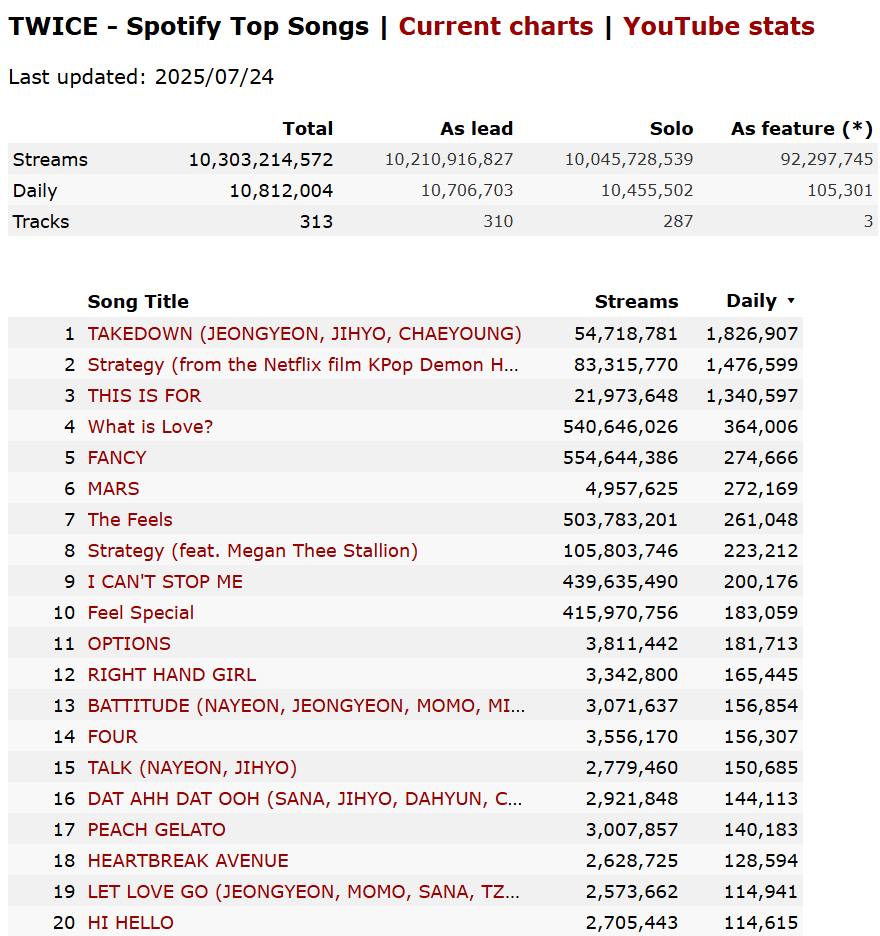Screen dimensions: 880x936
Task: Open Strategy feat. Megan Thee Stallion
Action: (x=253, y=551)
